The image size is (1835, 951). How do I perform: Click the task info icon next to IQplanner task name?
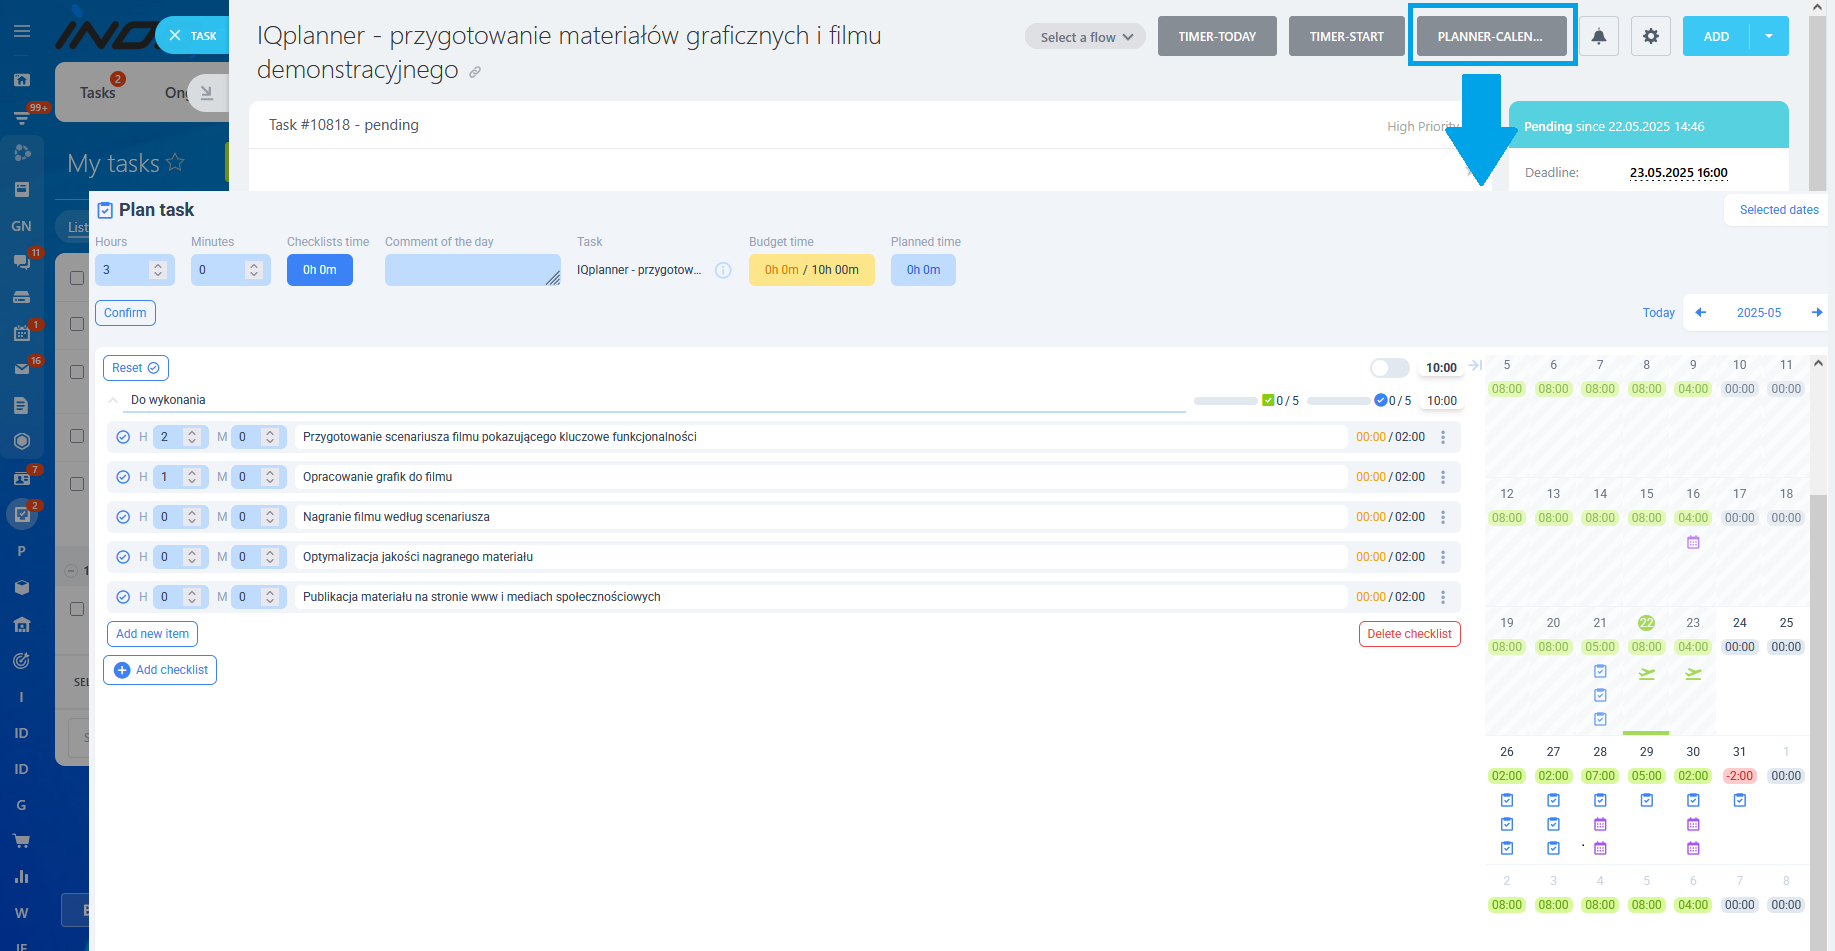click(x=723, y=270)
